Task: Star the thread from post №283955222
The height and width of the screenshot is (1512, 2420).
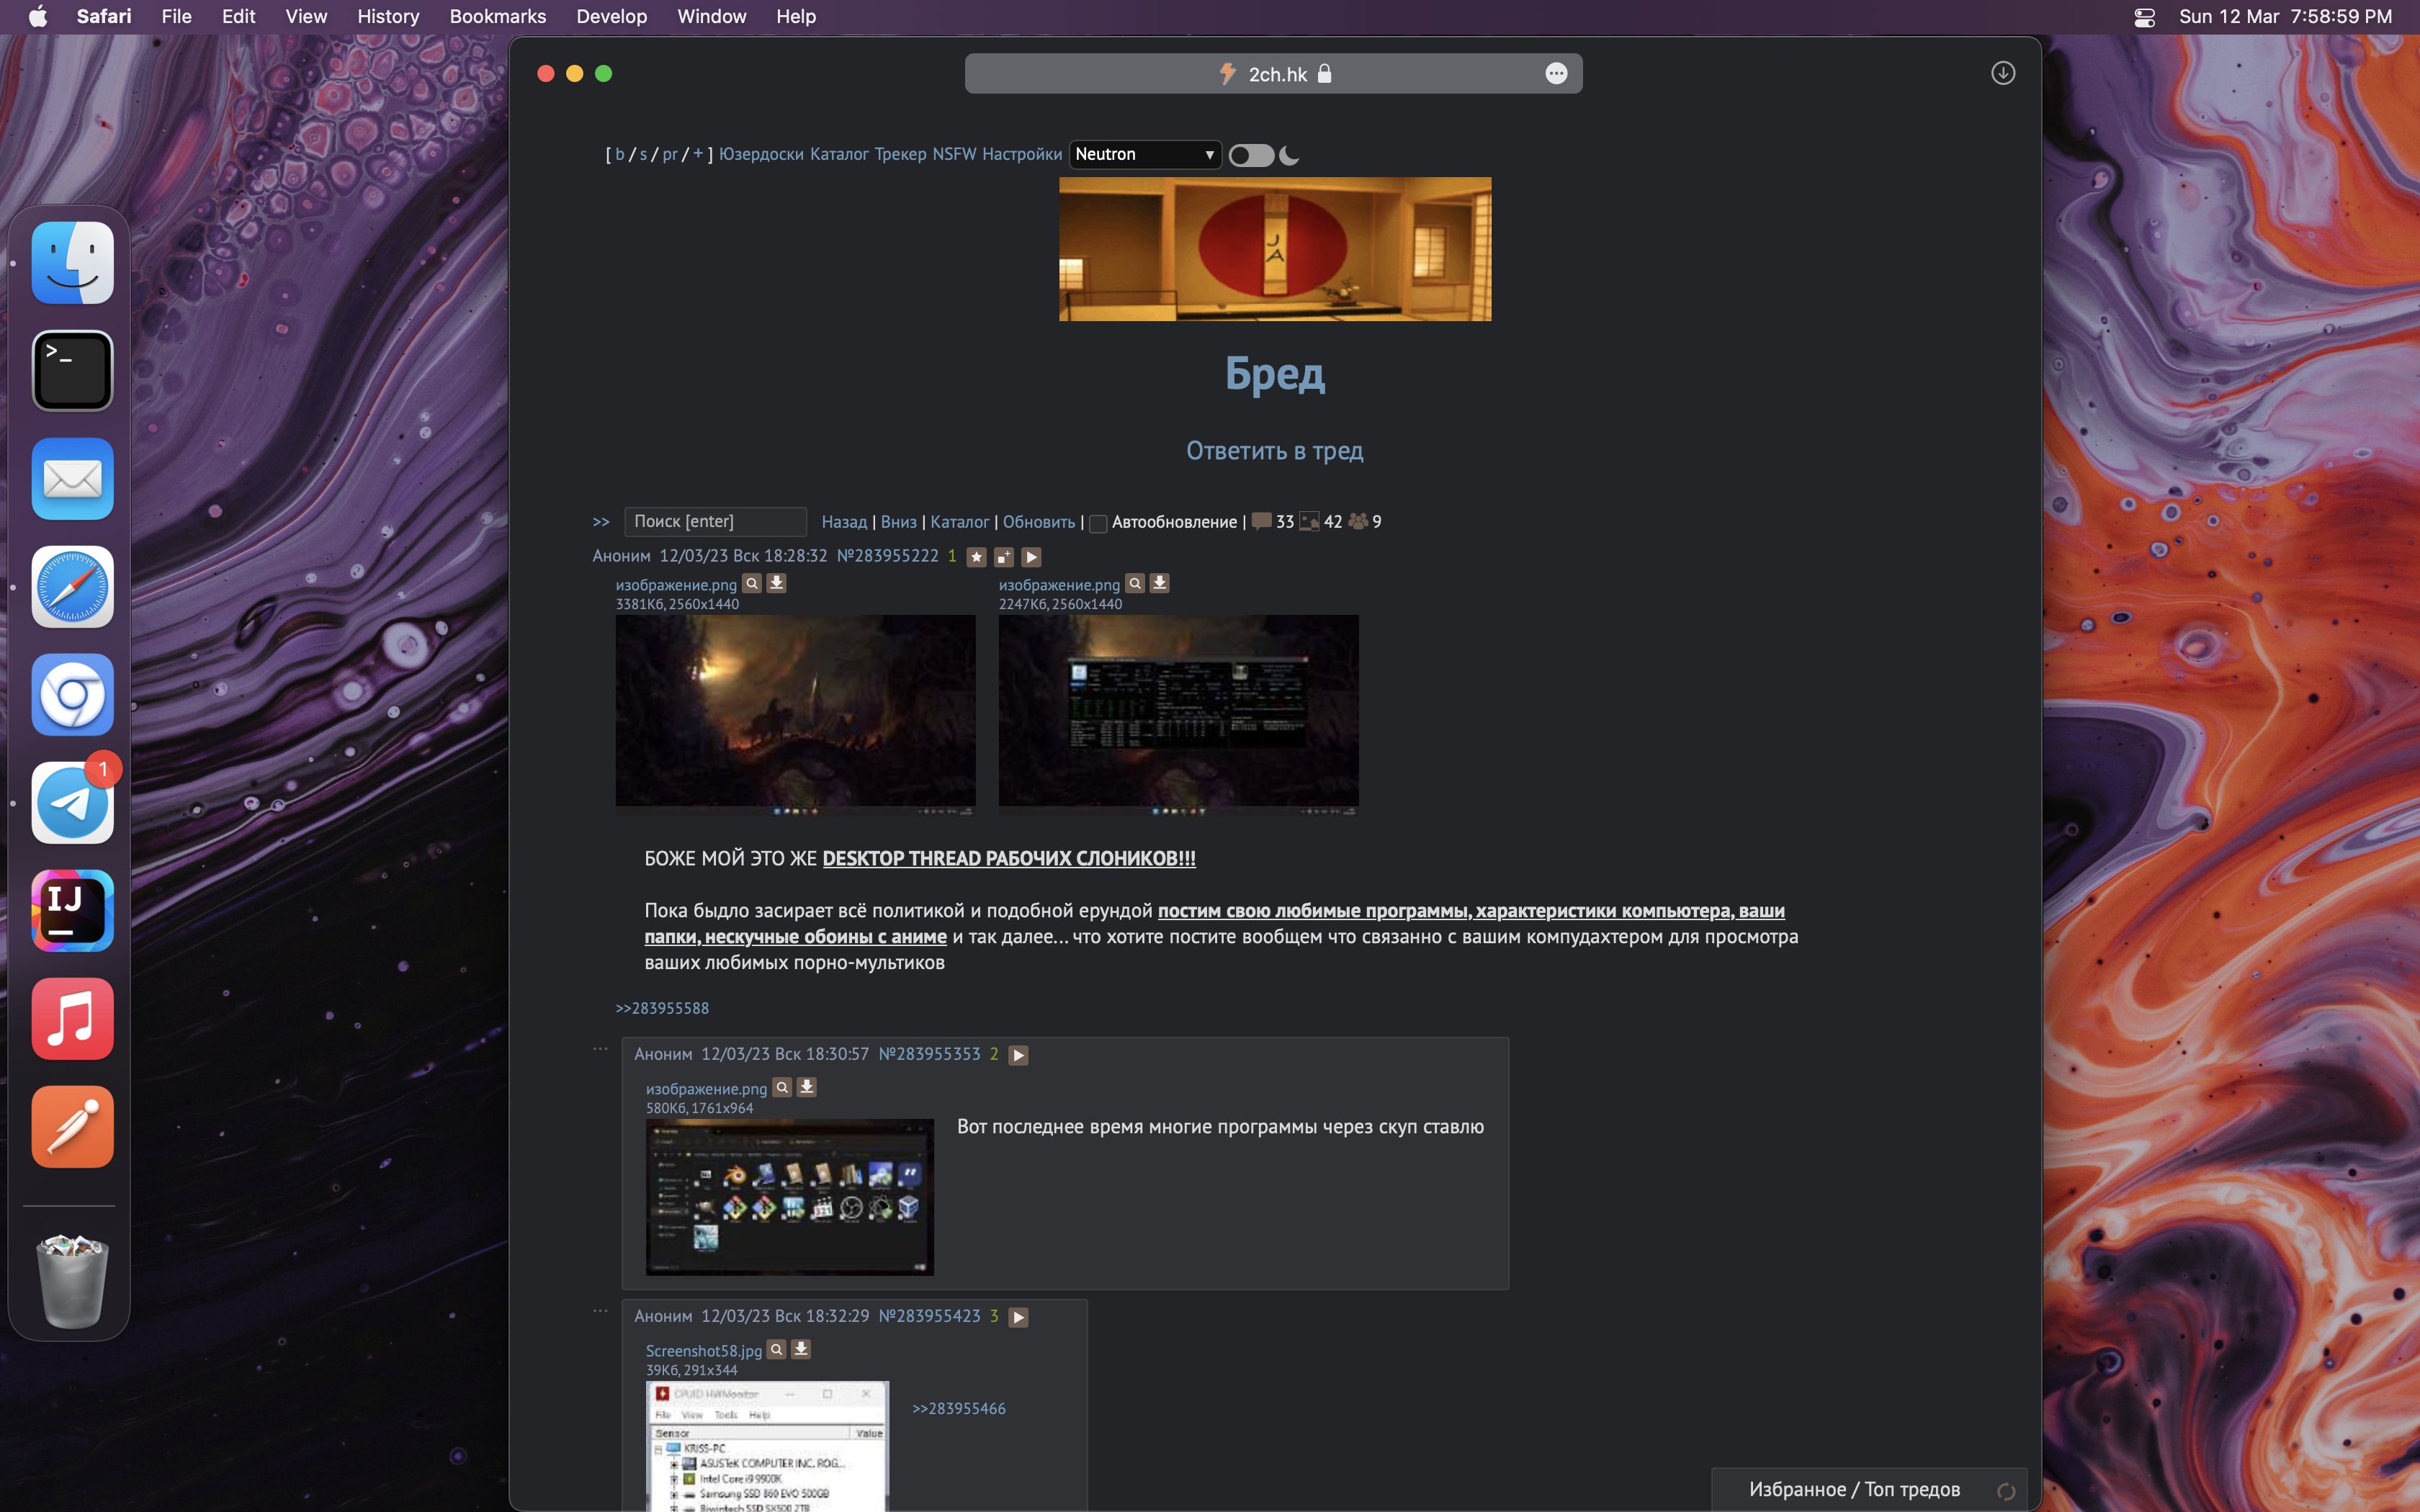Action: pos(977,557)
